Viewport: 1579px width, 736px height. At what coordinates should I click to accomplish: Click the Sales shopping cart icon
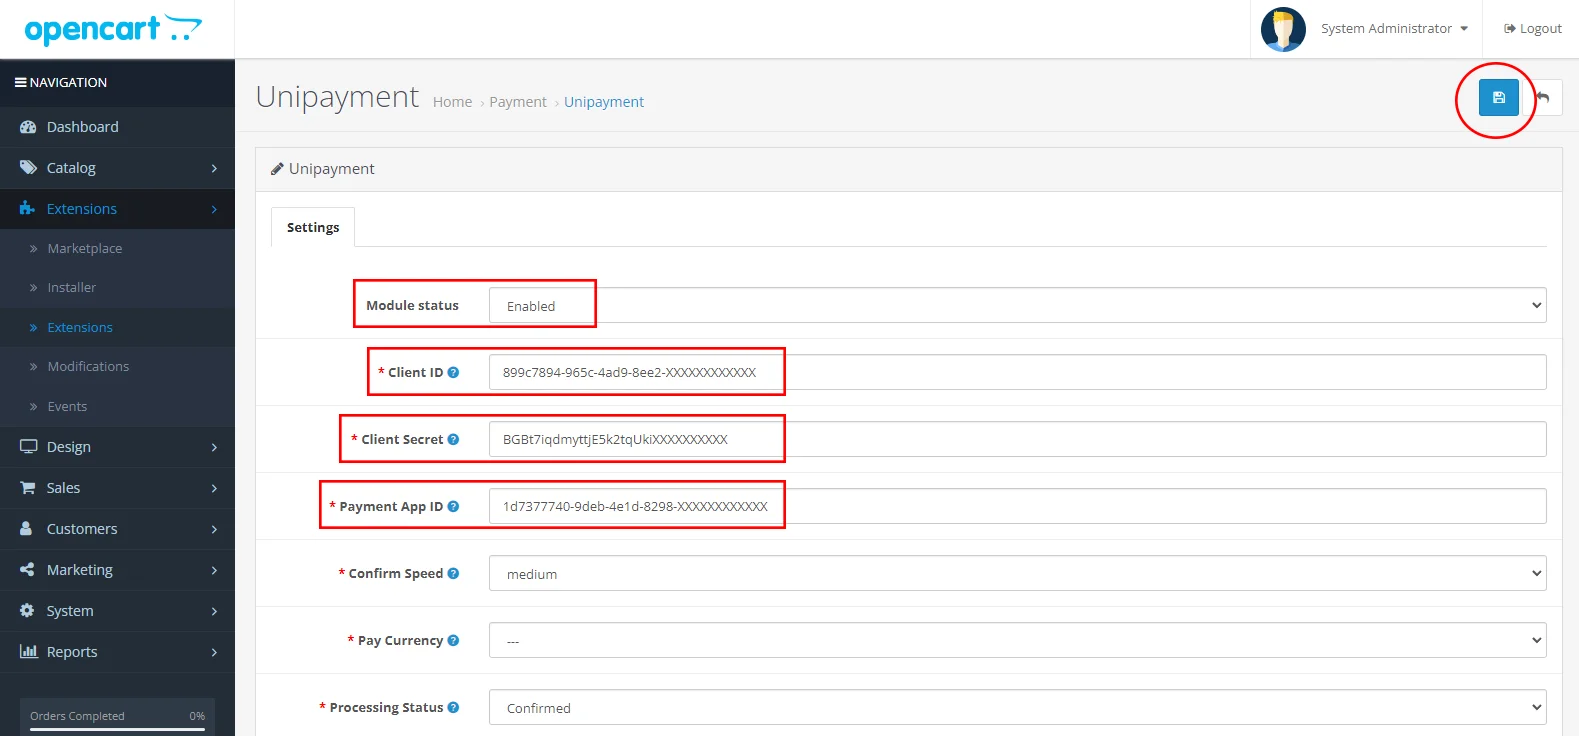[x=28, y=488]
